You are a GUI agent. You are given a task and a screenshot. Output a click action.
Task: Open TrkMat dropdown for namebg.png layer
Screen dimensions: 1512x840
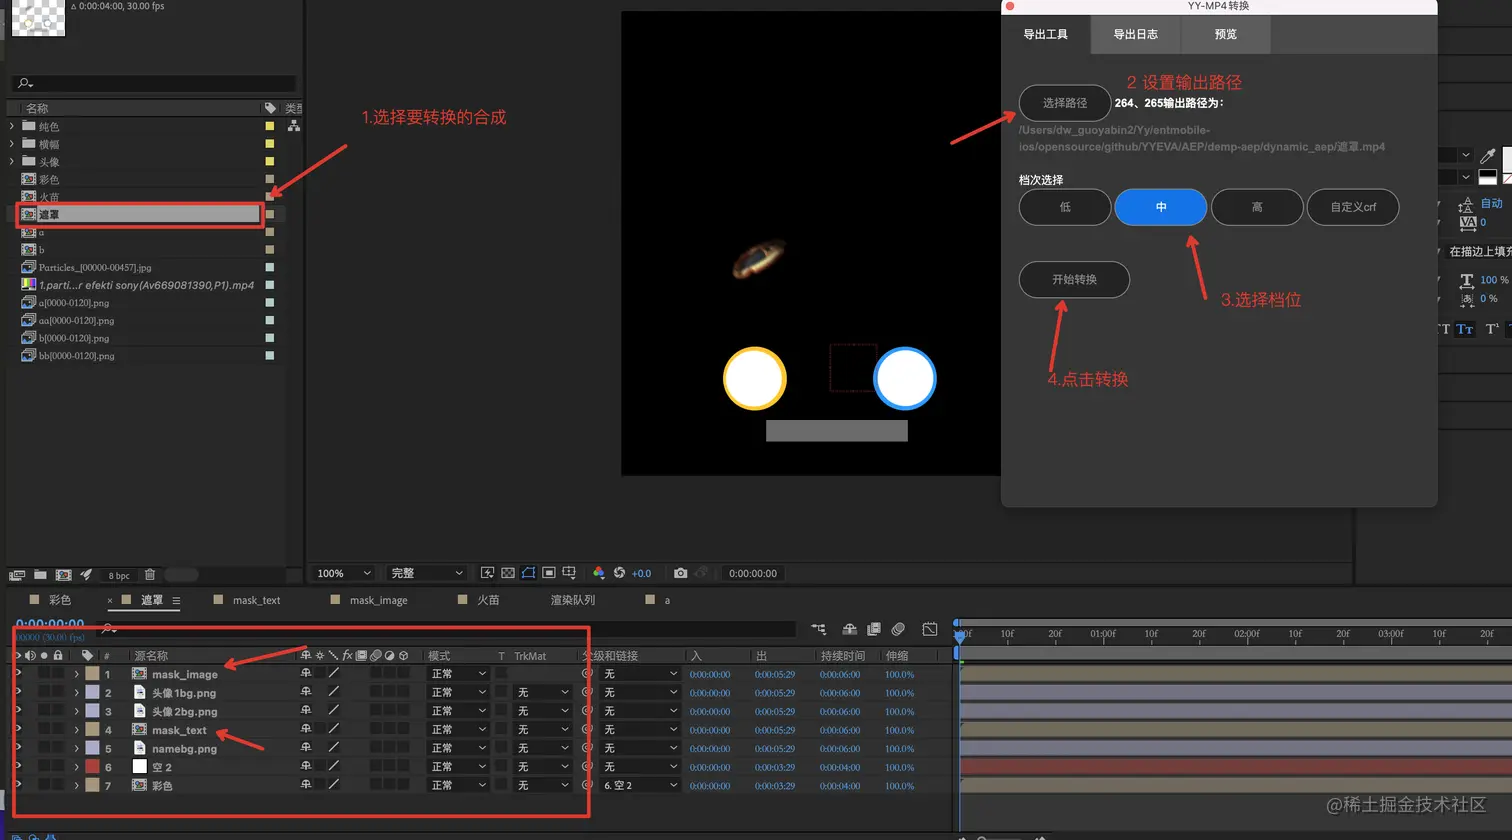click(x=542, y=748)
